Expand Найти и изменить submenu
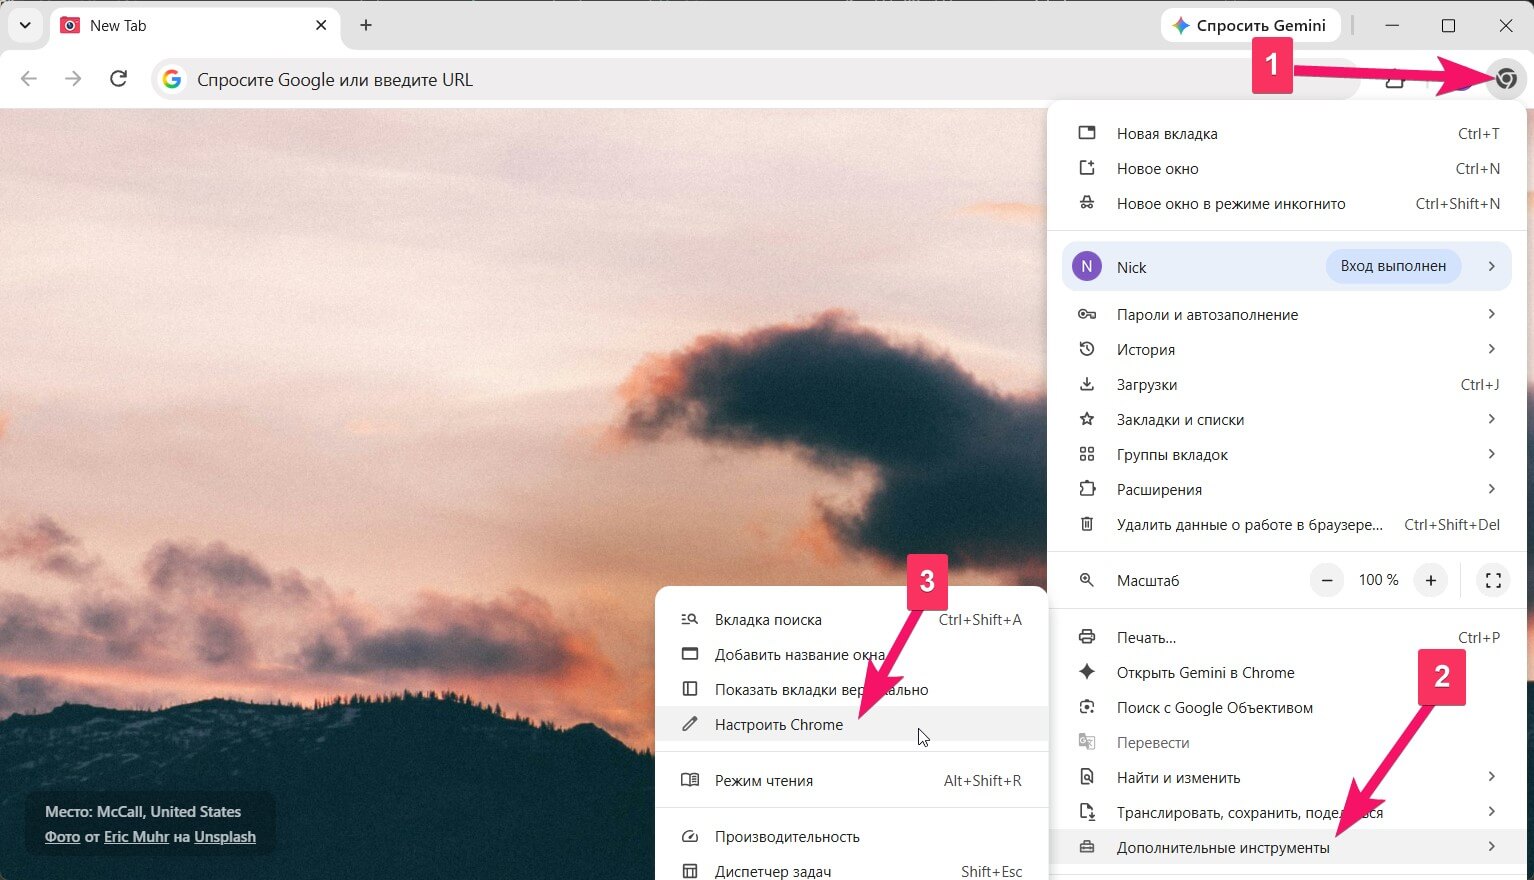Viewport: 1534px width, 880px height. pos(1286,778)
